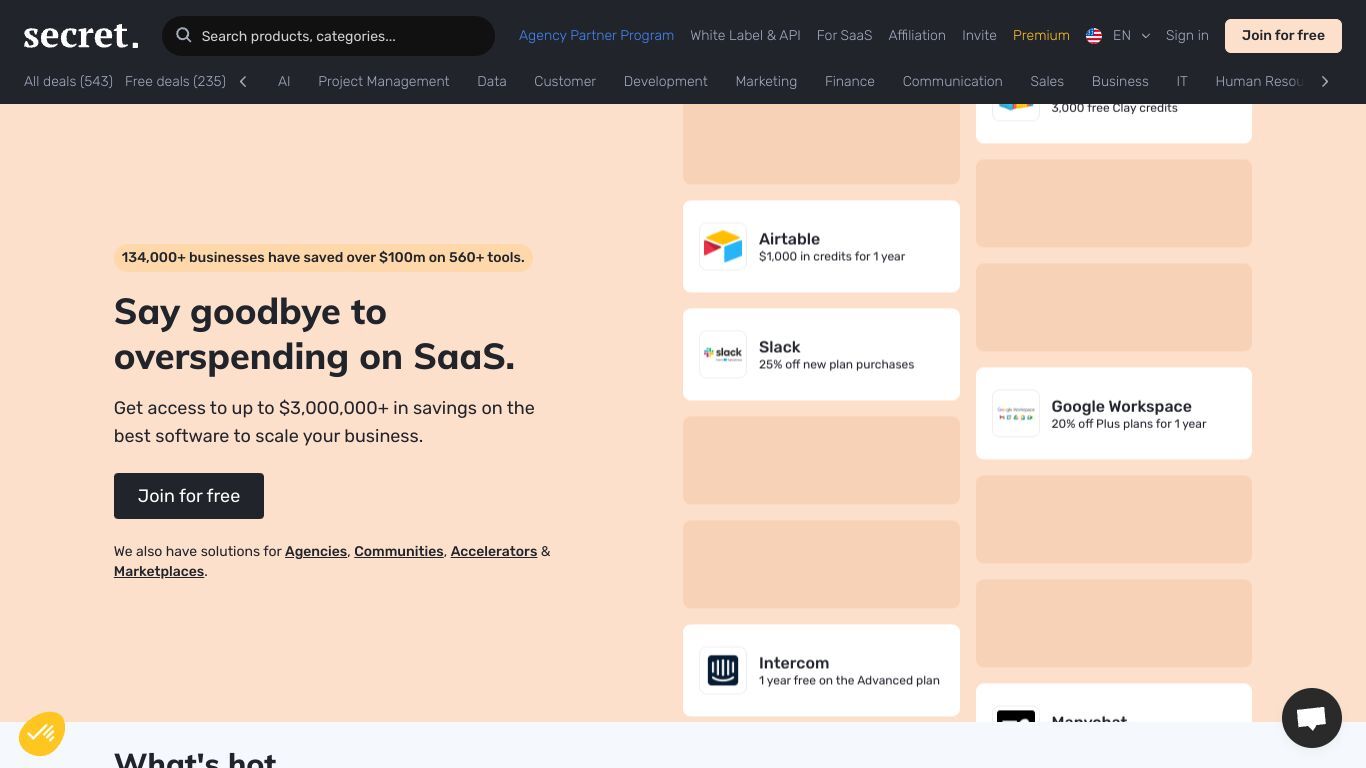
Task: Open the Google Workspace logo icon
Action: [1016, 413]
